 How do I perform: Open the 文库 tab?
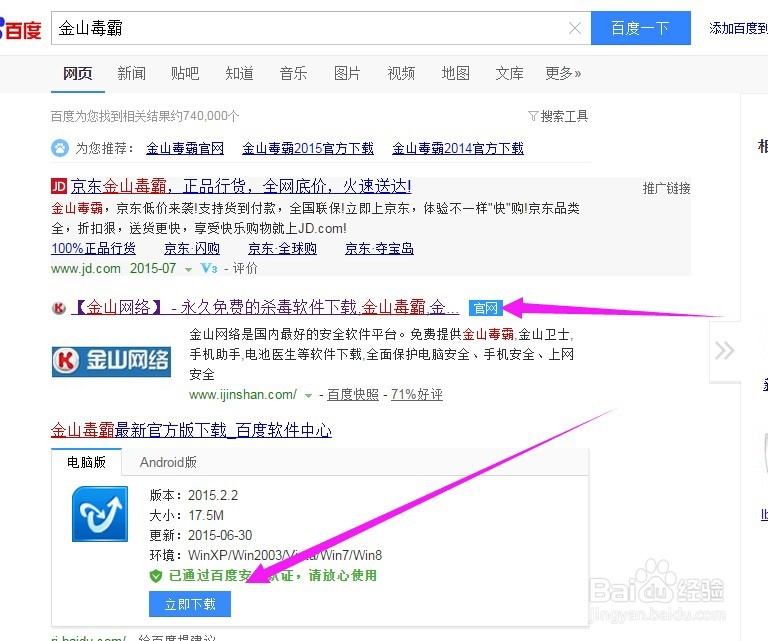509,73
